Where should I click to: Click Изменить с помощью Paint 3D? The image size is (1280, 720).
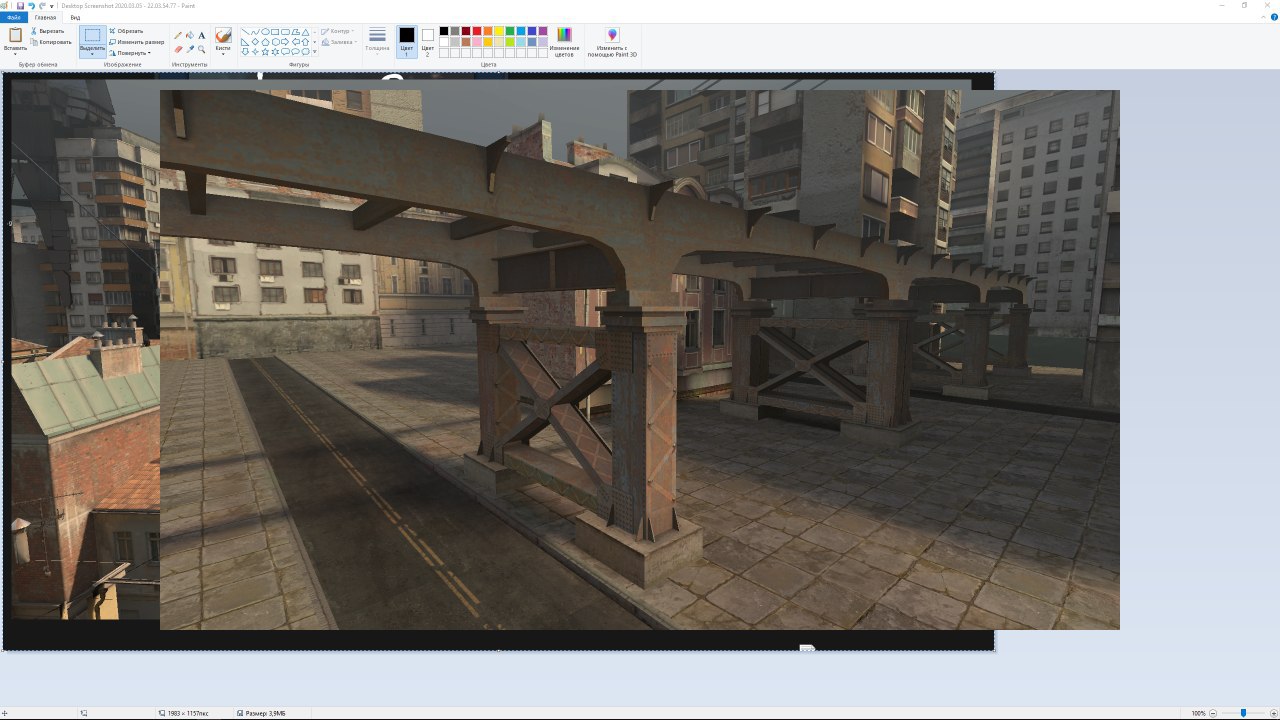coord(612,42)
